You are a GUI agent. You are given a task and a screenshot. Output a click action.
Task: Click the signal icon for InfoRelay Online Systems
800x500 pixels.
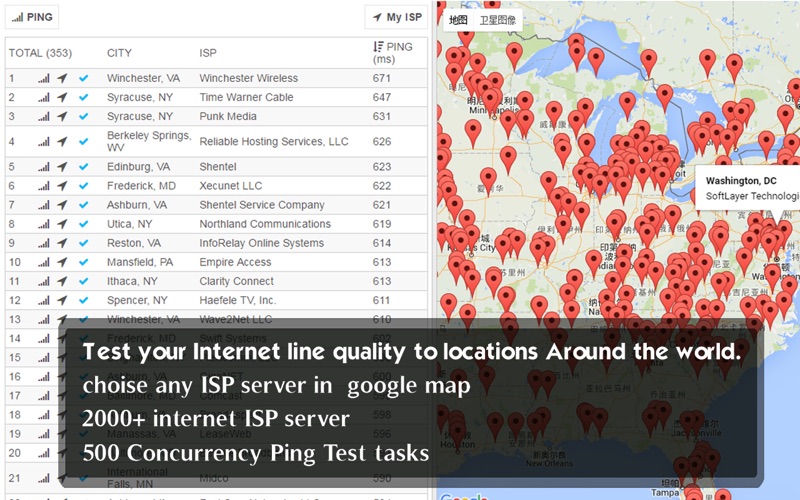(x=44, y=243)
